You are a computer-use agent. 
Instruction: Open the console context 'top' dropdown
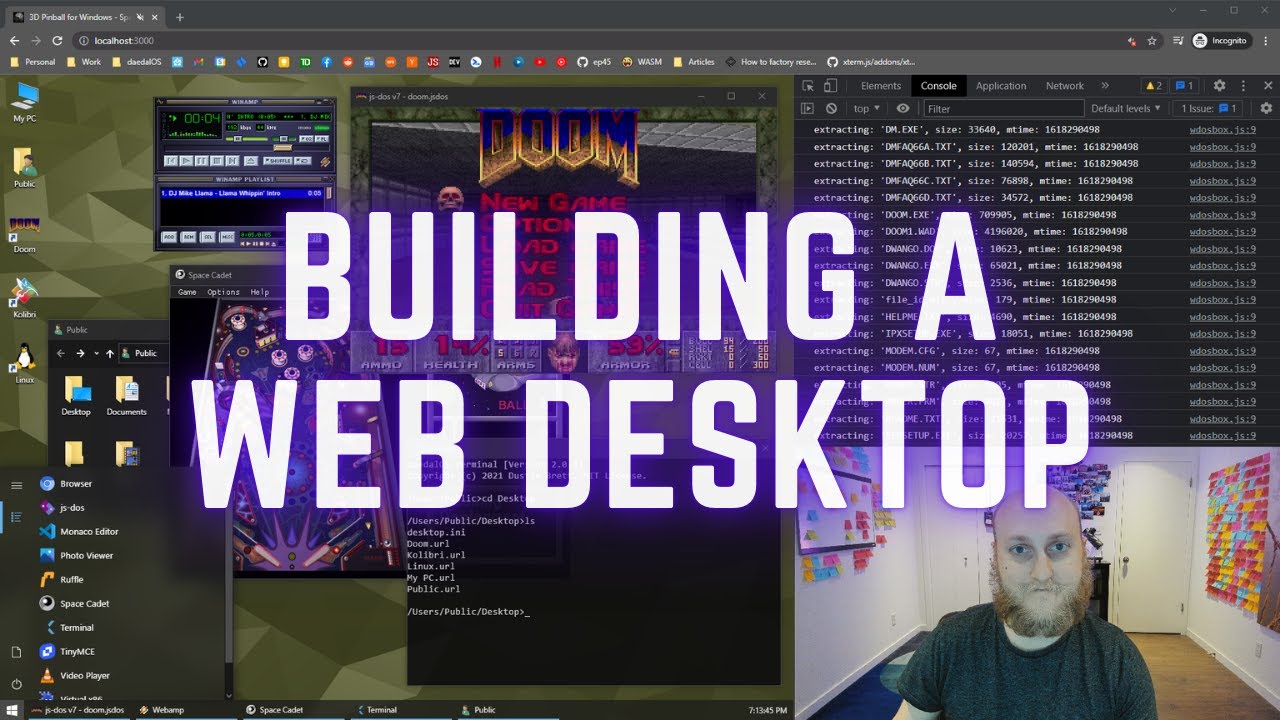867,108
